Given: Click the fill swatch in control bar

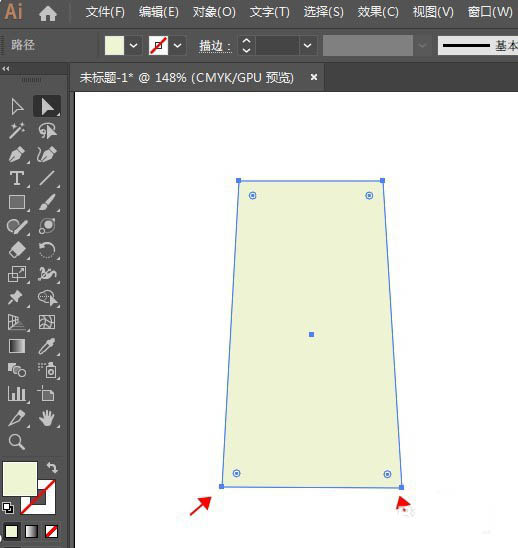Looking at the screenshot, I should click(114, 45).
